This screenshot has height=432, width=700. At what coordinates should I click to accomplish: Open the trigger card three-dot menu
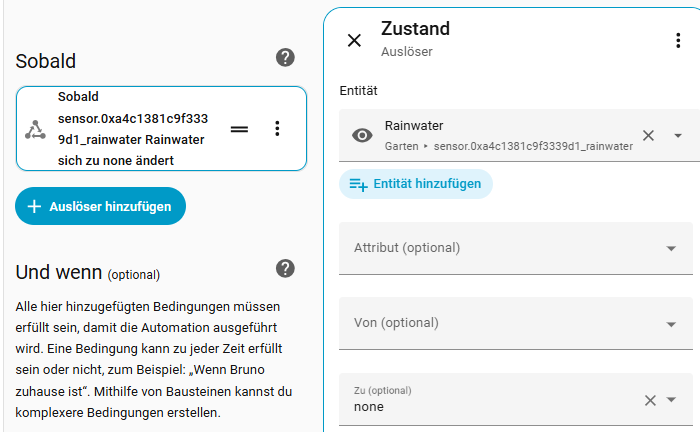278,129
